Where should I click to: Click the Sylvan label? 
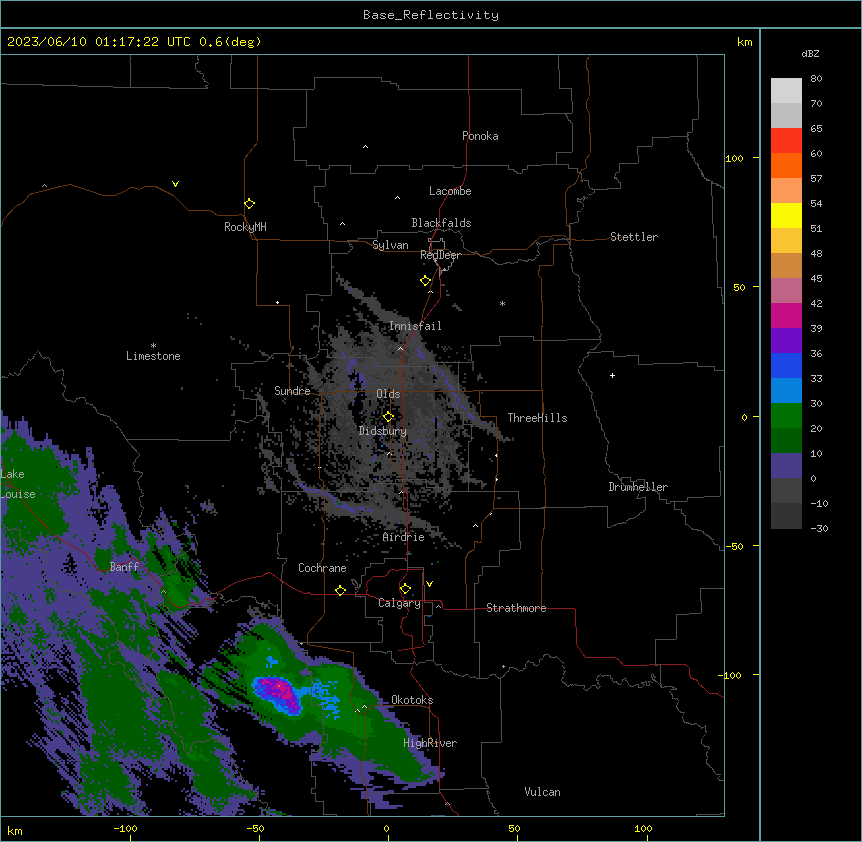[390, 245]
